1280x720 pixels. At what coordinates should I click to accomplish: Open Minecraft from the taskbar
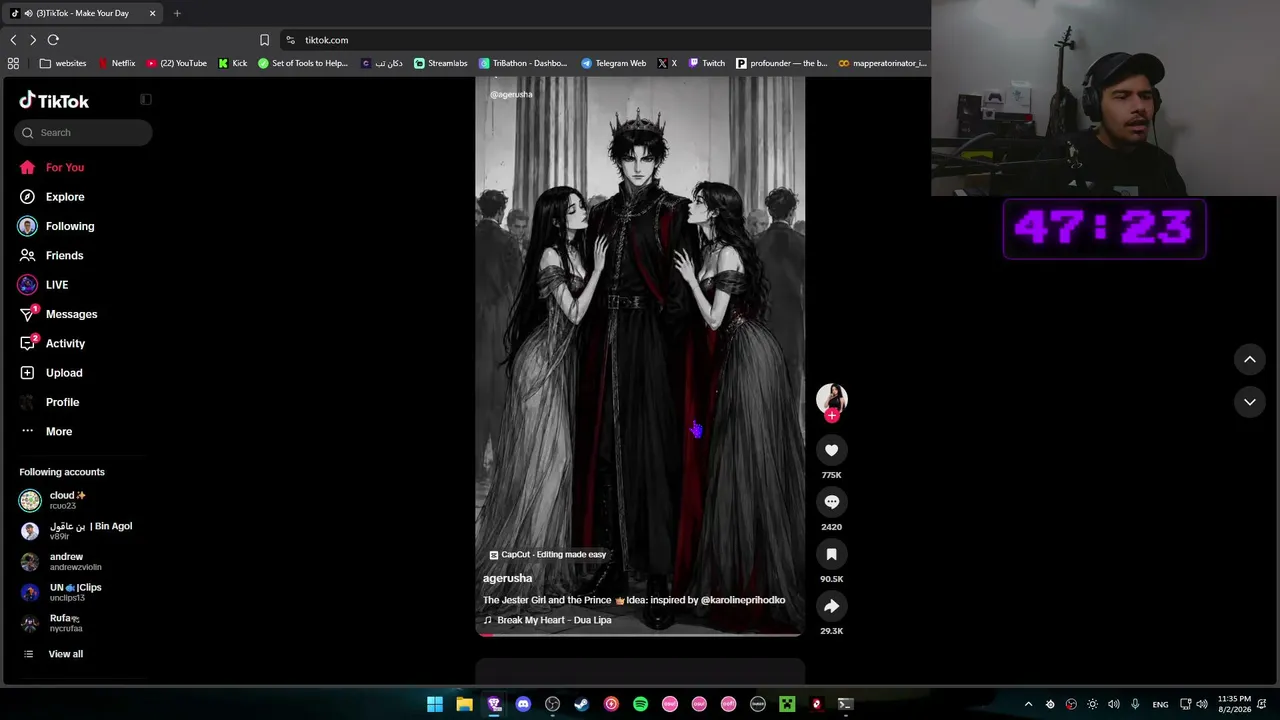click(787, 704)
